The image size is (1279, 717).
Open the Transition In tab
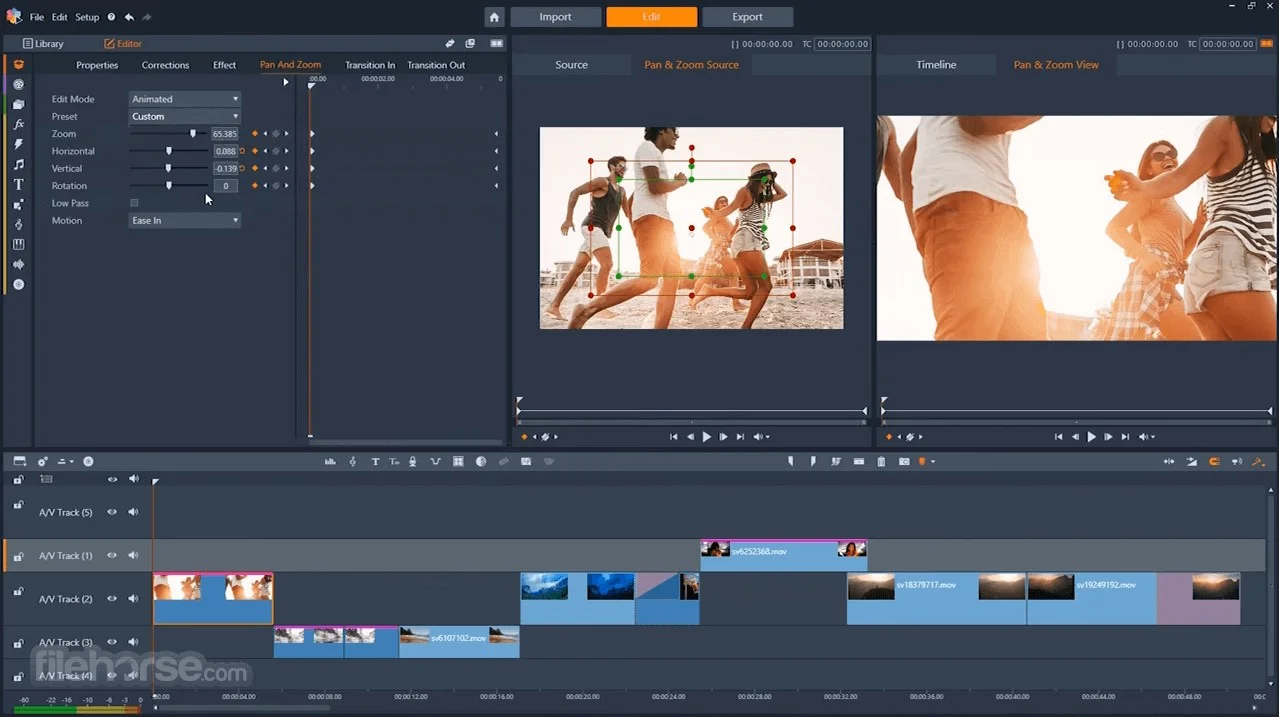370,65
